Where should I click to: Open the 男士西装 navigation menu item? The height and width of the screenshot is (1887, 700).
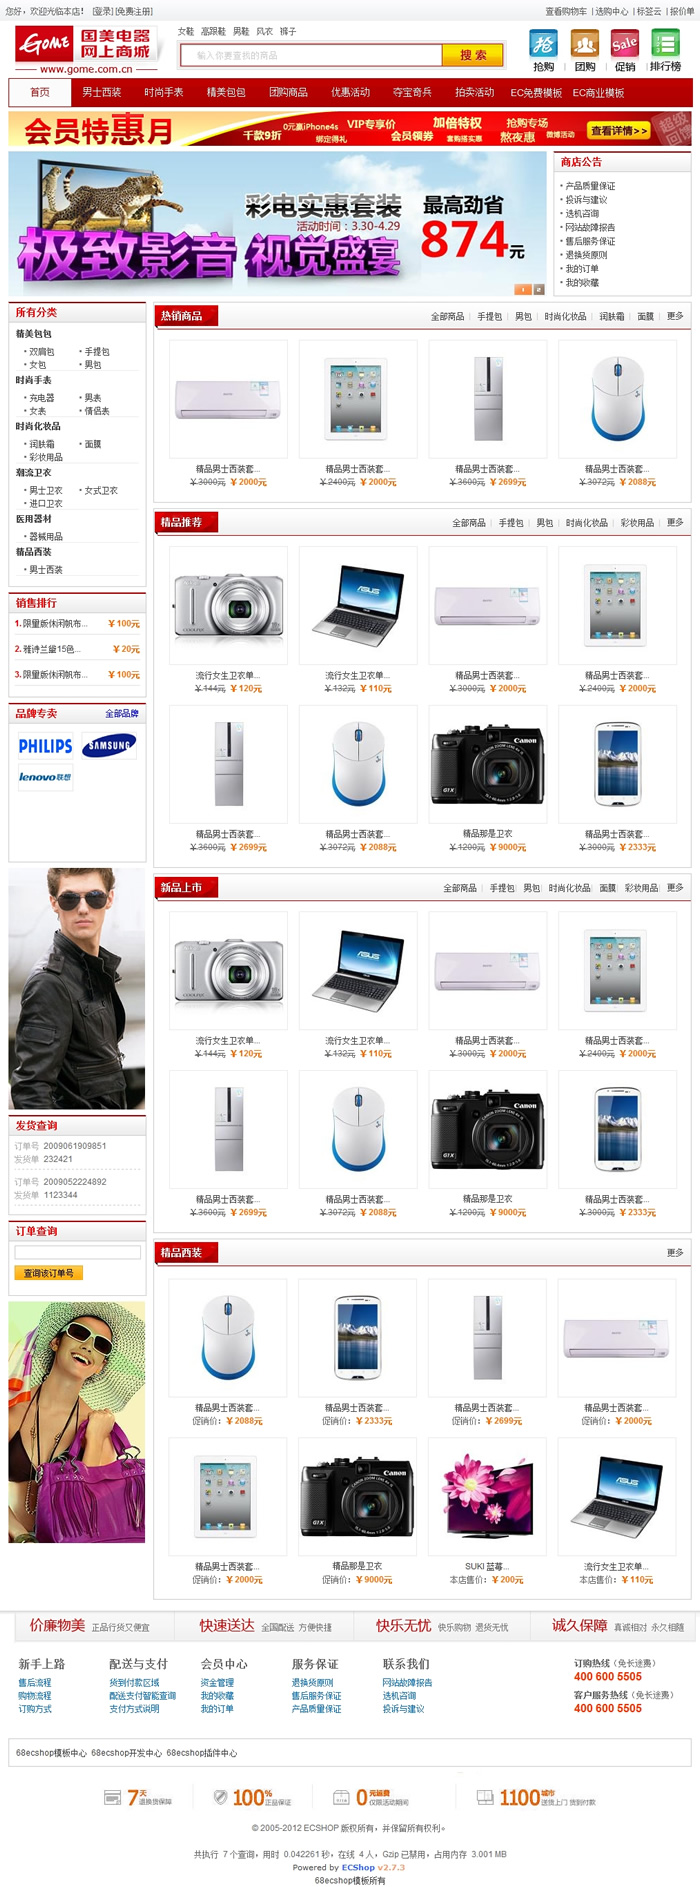point(102,92)
